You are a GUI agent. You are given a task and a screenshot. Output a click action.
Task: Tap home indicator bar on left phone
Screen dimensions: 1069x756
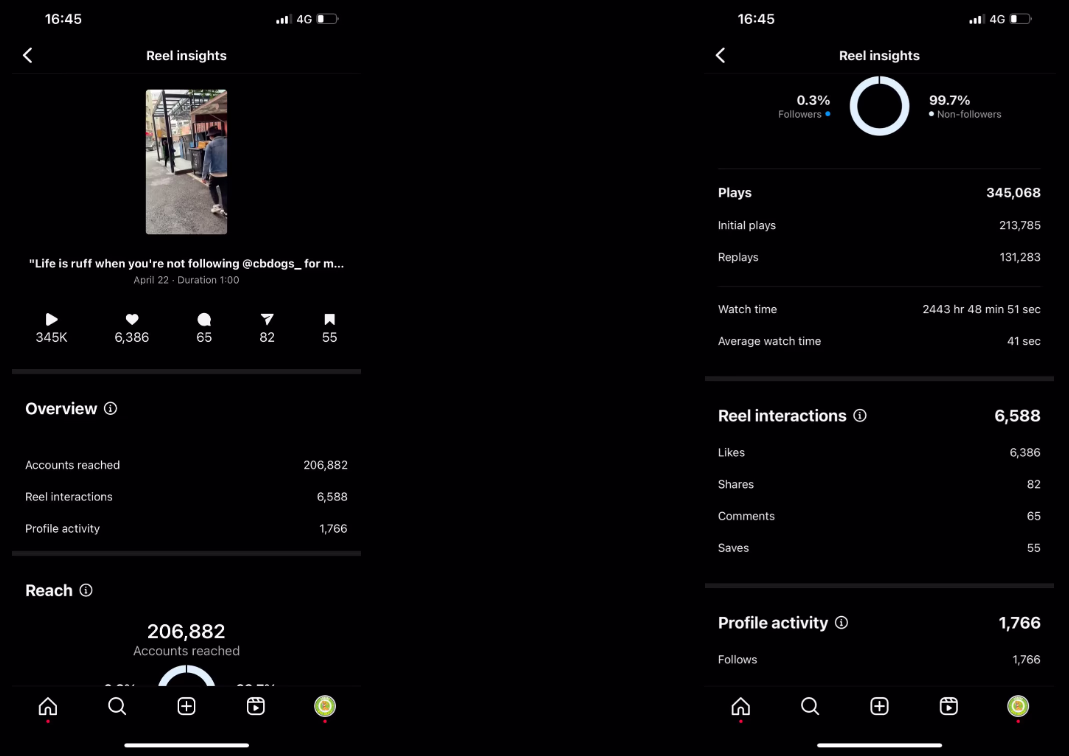click(x=186, y=745)
